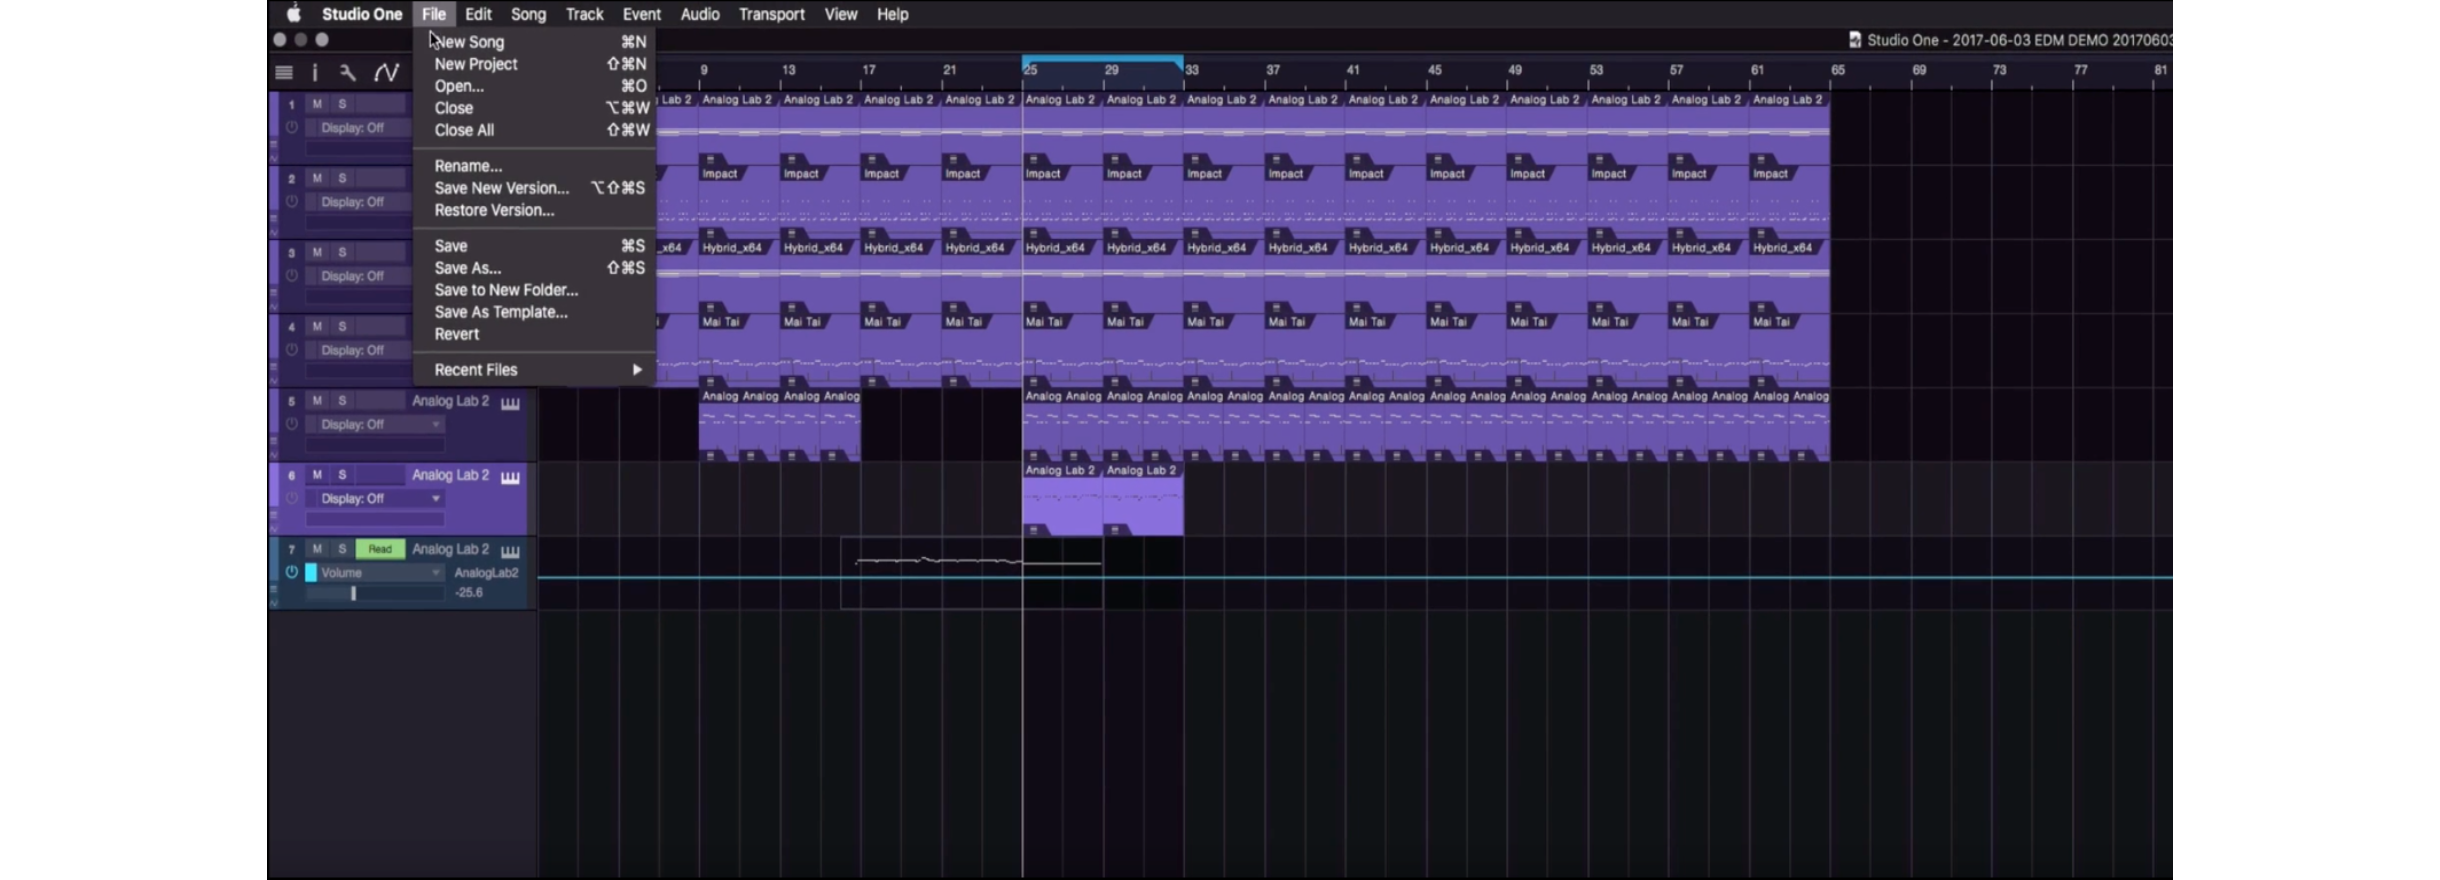Viewport: 2440px width, 880px height.
Task: Mute track 4
Action: [317, 326]
